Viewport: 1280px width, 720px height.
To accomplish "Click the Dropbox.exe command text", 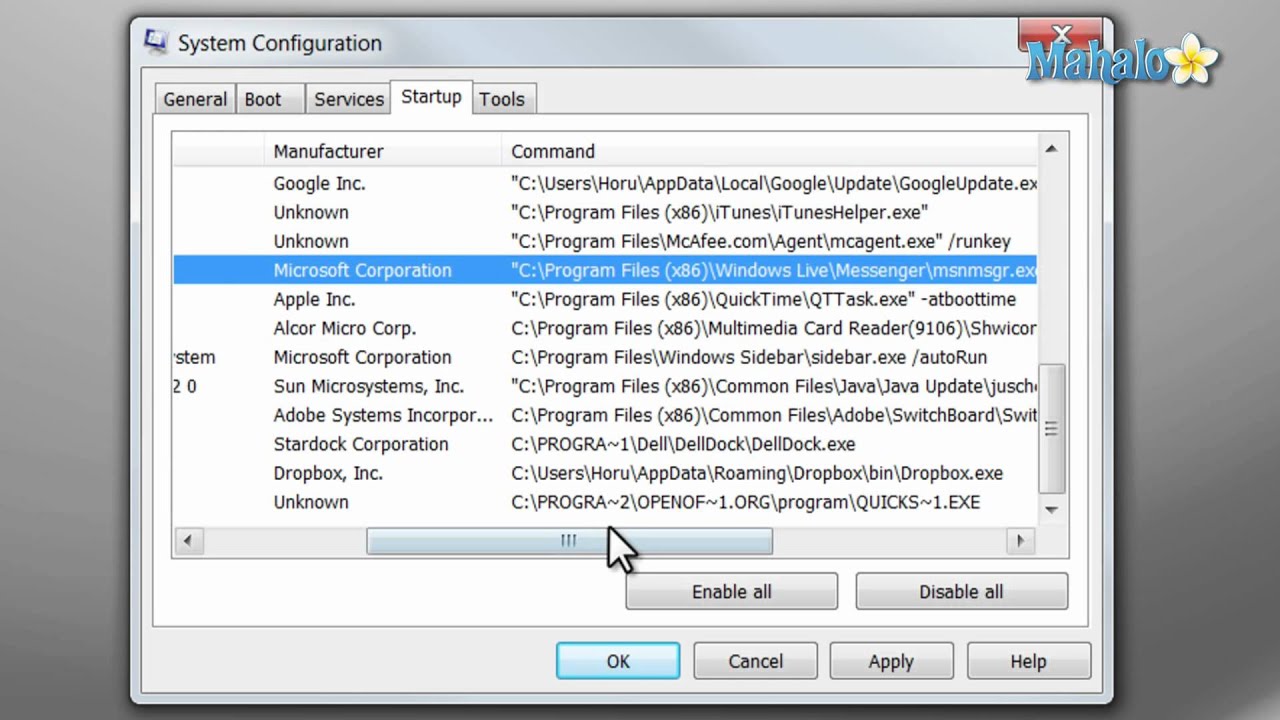I will (x=757, y=473).
